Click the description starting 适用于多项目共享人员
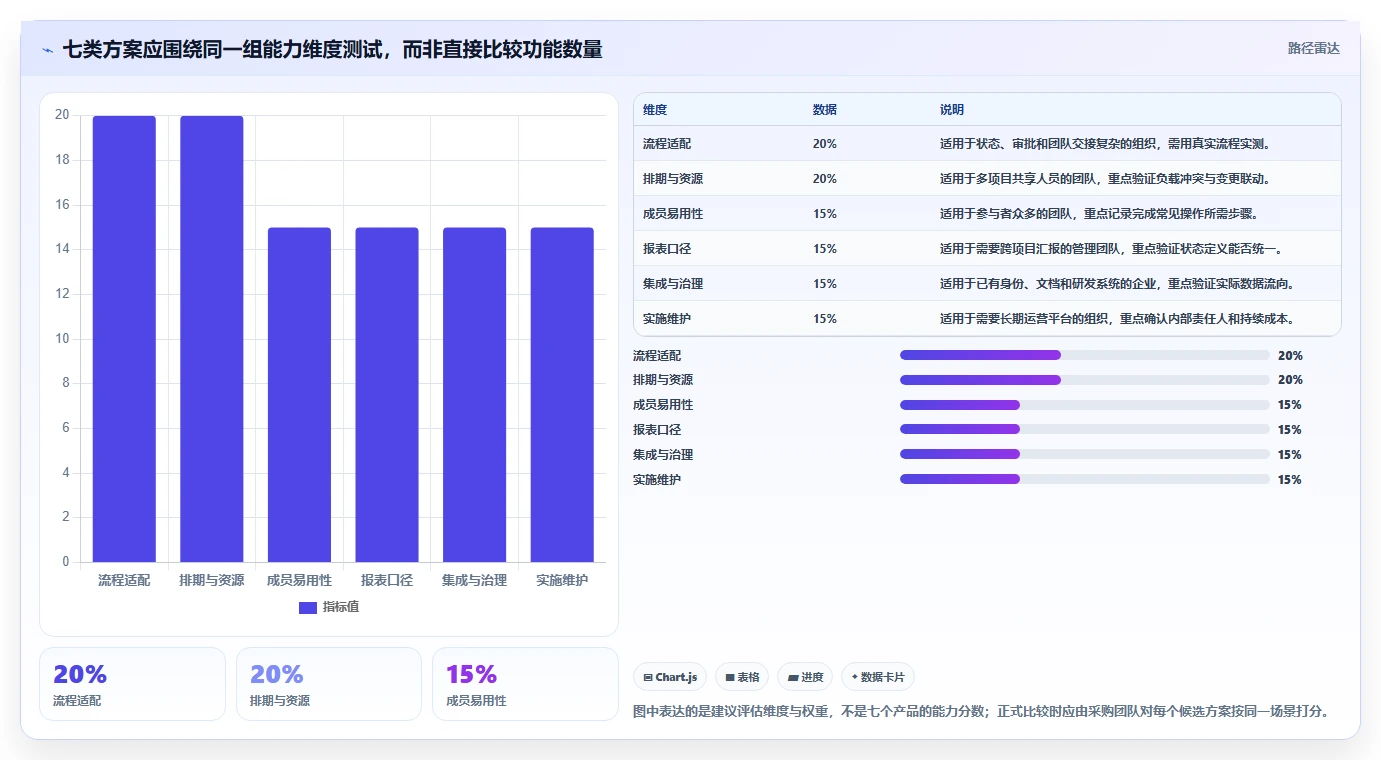Screen dimensions: 1381x760 point(1105,179)
